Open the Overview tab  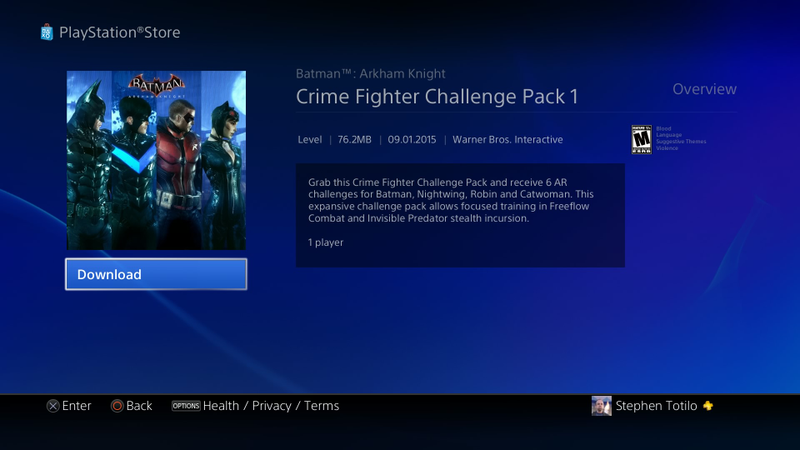704,89
